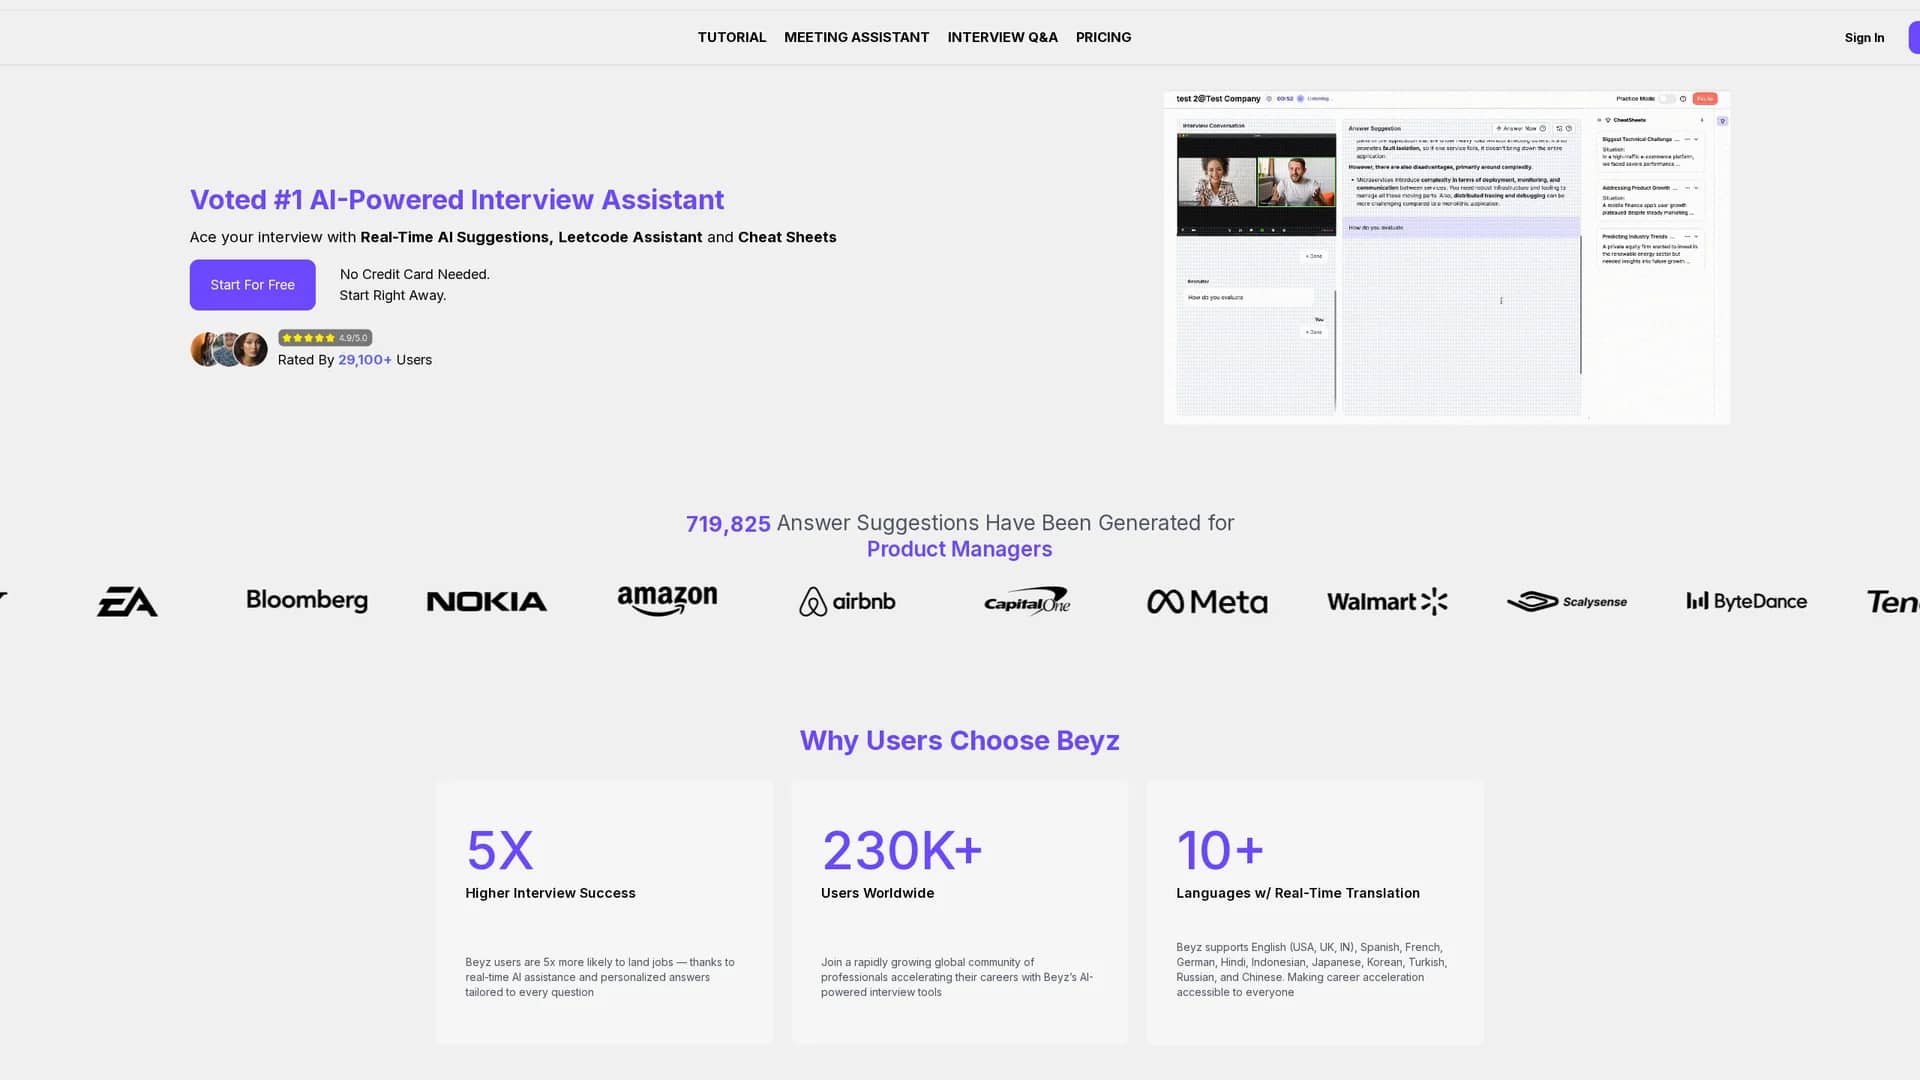Click the Start For Free button
The height and width of the screenshot is (1080, 1920).
(252, 285)
